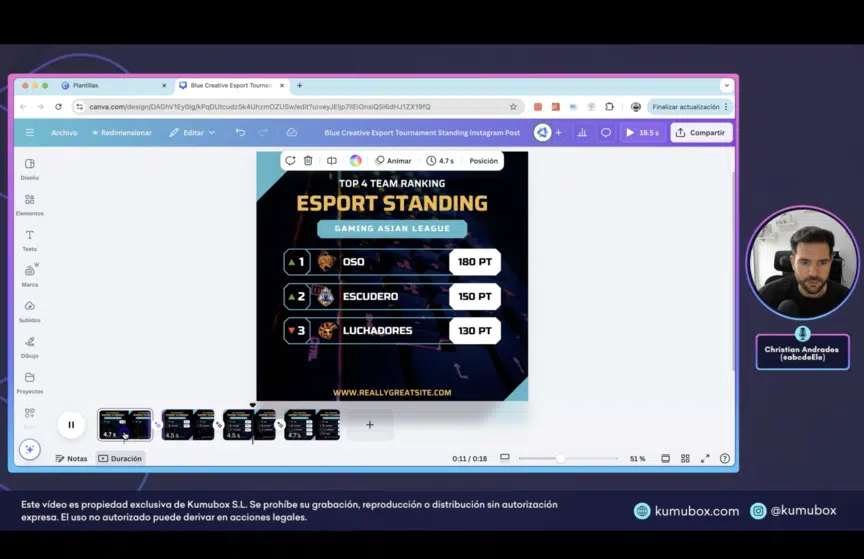Expand the Editar dropdown
This screenshot has width=864, height=559.
coord(192,132)
